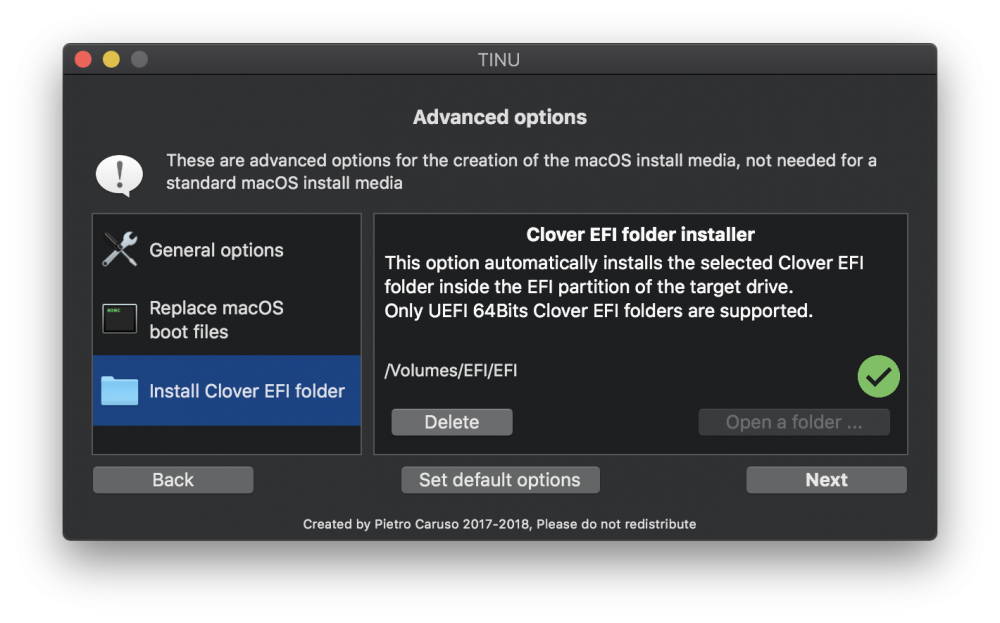Click the Advanced options heading
This screenshot has height=623, width=1000.
(499, 117)
